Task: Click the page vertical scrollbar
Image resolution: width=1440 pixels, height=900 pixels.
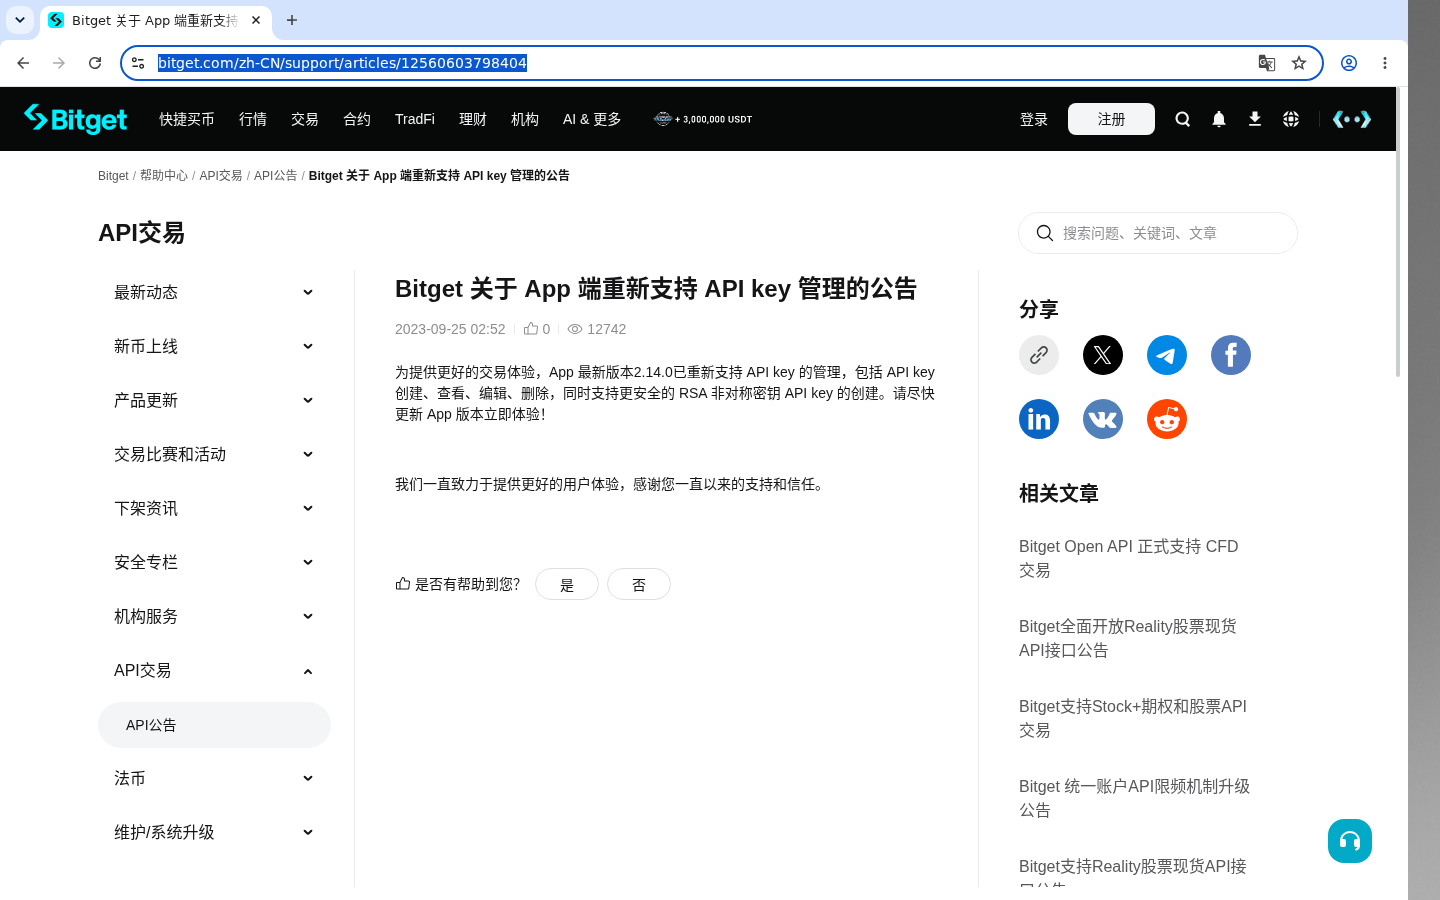Action: point(1398,232)
